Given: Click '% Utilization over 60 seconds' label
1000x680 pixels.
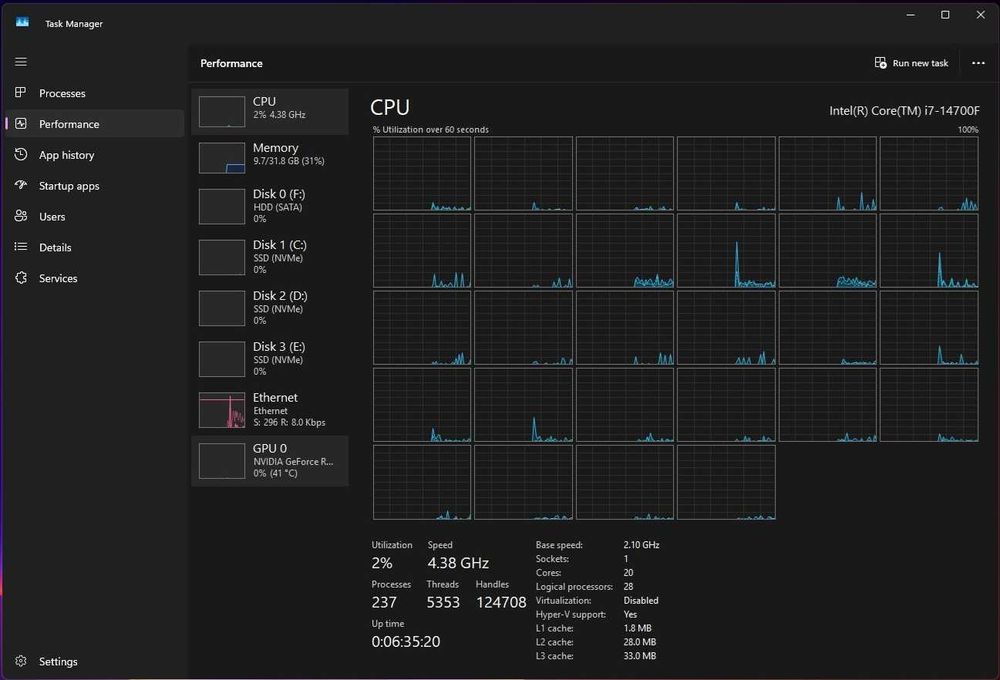Looking at the screenshot, I should pos(430,129).
